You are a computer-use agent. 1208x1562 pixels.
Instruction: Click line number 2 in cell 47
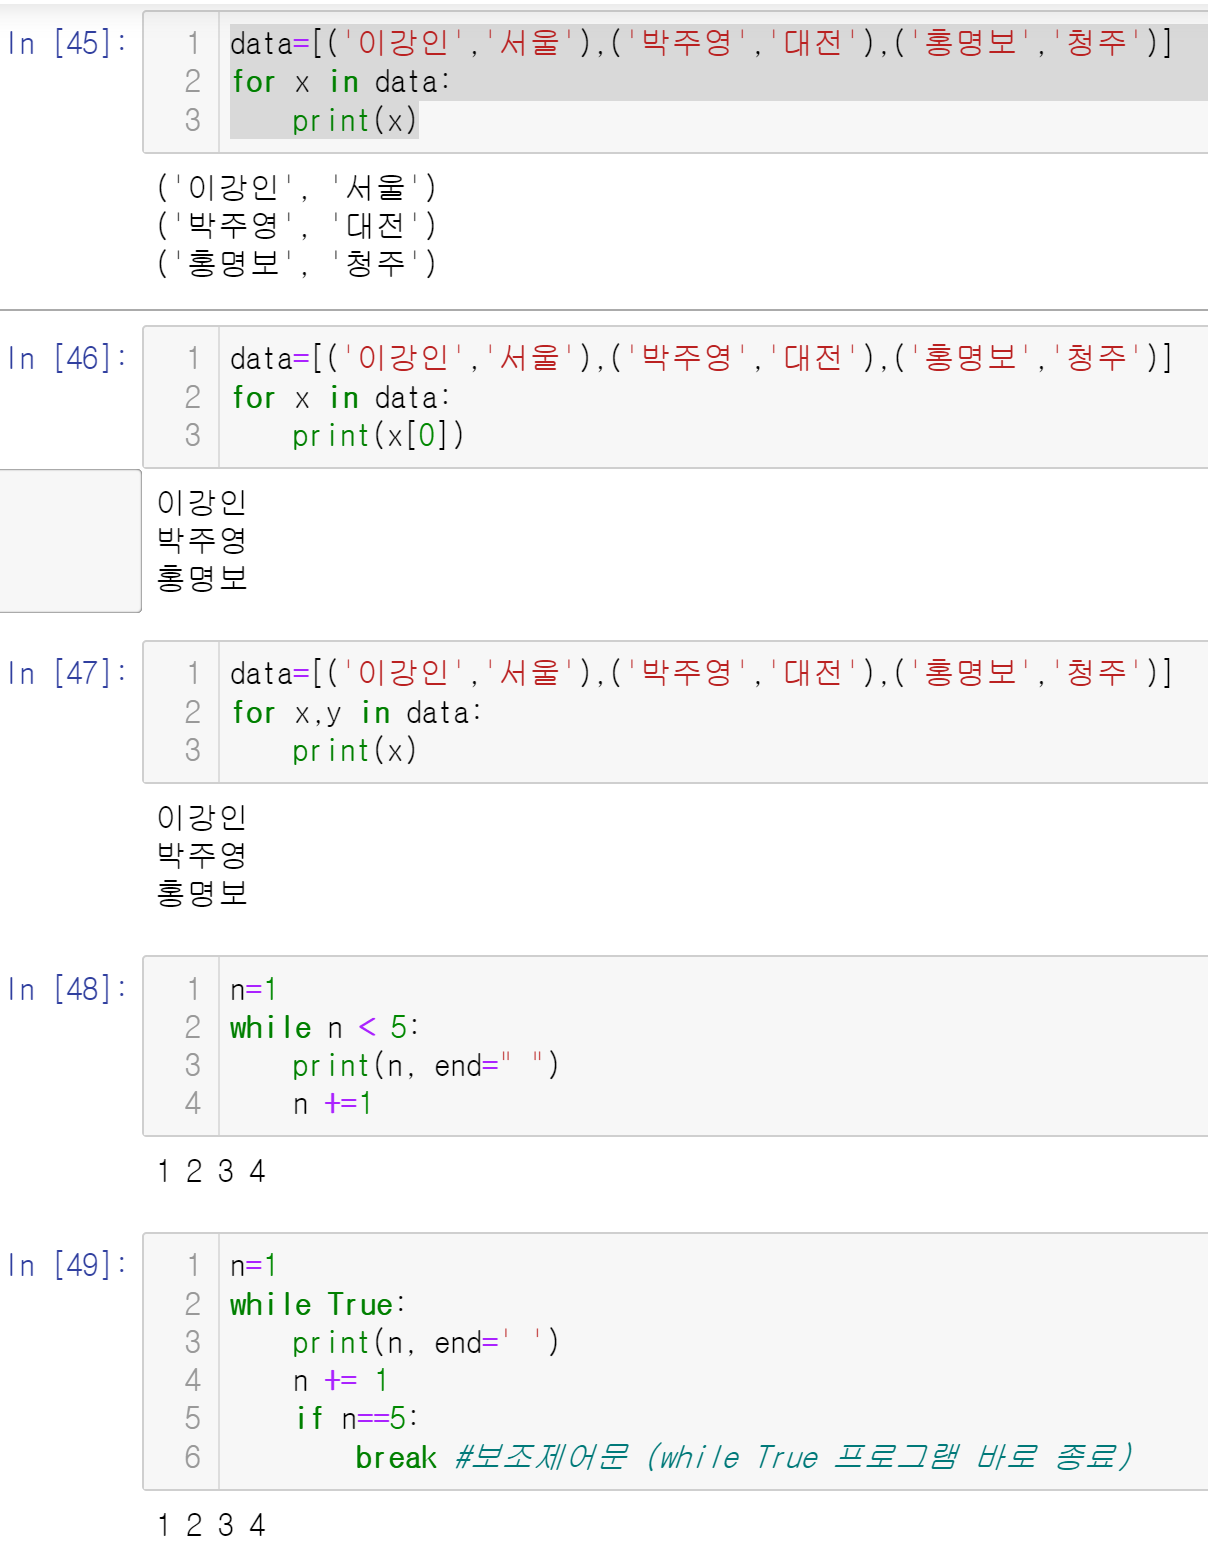tap(193, 712)
